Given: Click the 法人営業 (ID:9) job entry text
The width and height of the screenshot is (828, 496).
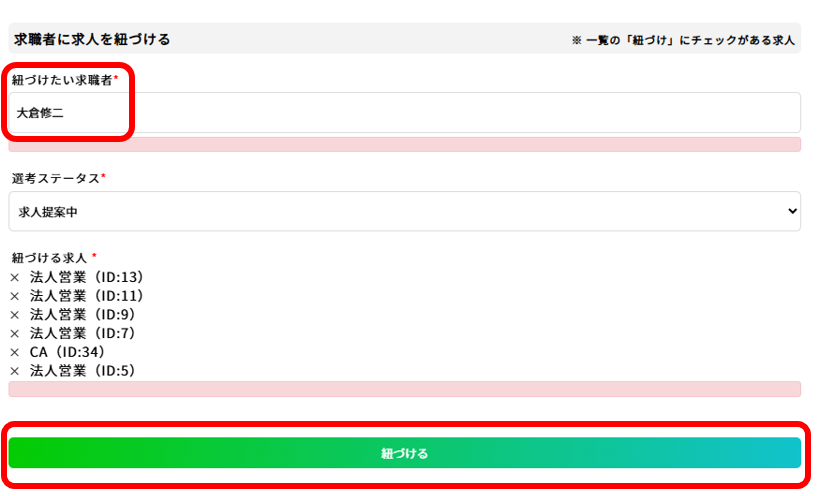Looking at the screenshot, I should pos(83,315).
